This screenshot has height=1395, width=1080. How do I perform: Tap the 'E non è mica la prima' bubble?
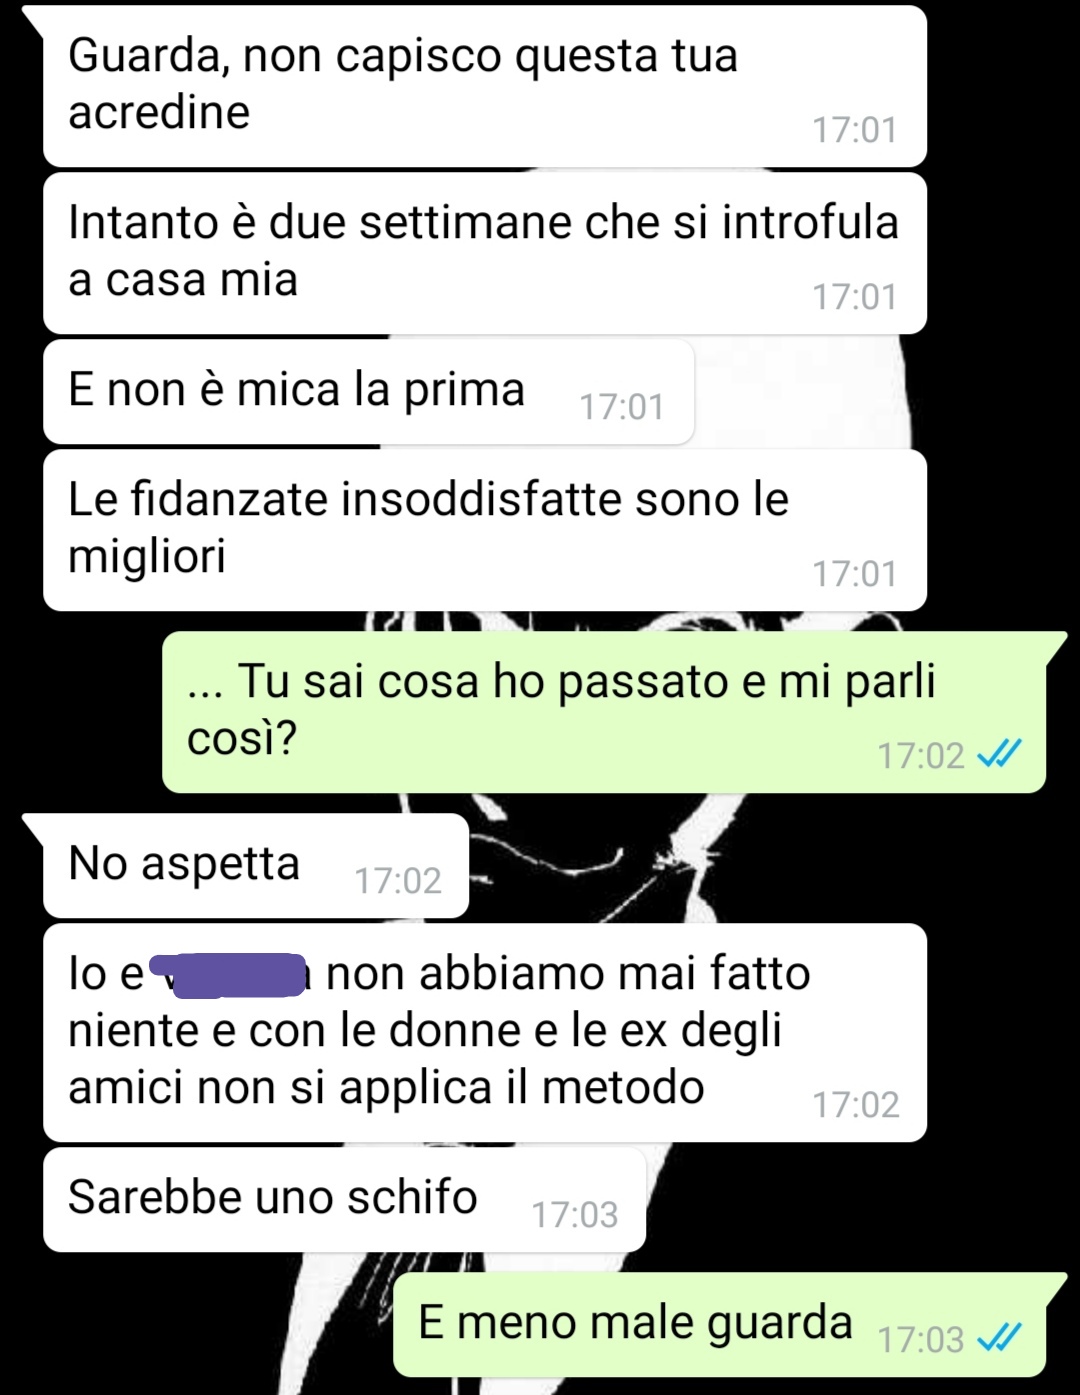pyautogui.click(x=368, y=391)
